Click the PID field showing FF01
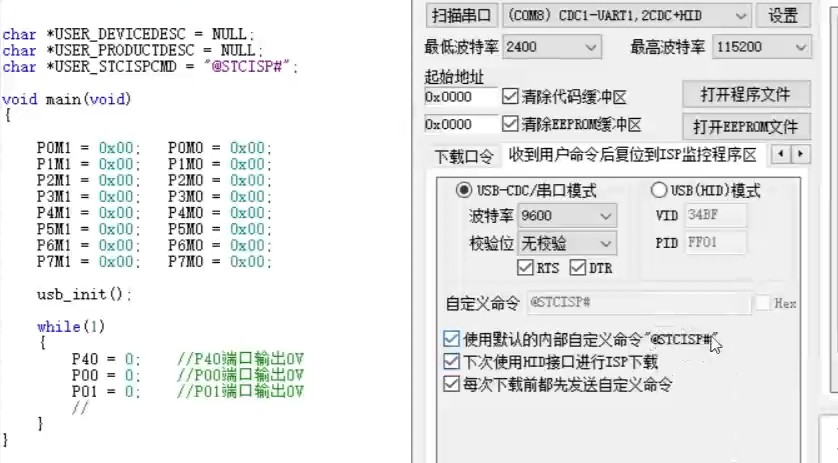The image size is (838, 463). 715,243
